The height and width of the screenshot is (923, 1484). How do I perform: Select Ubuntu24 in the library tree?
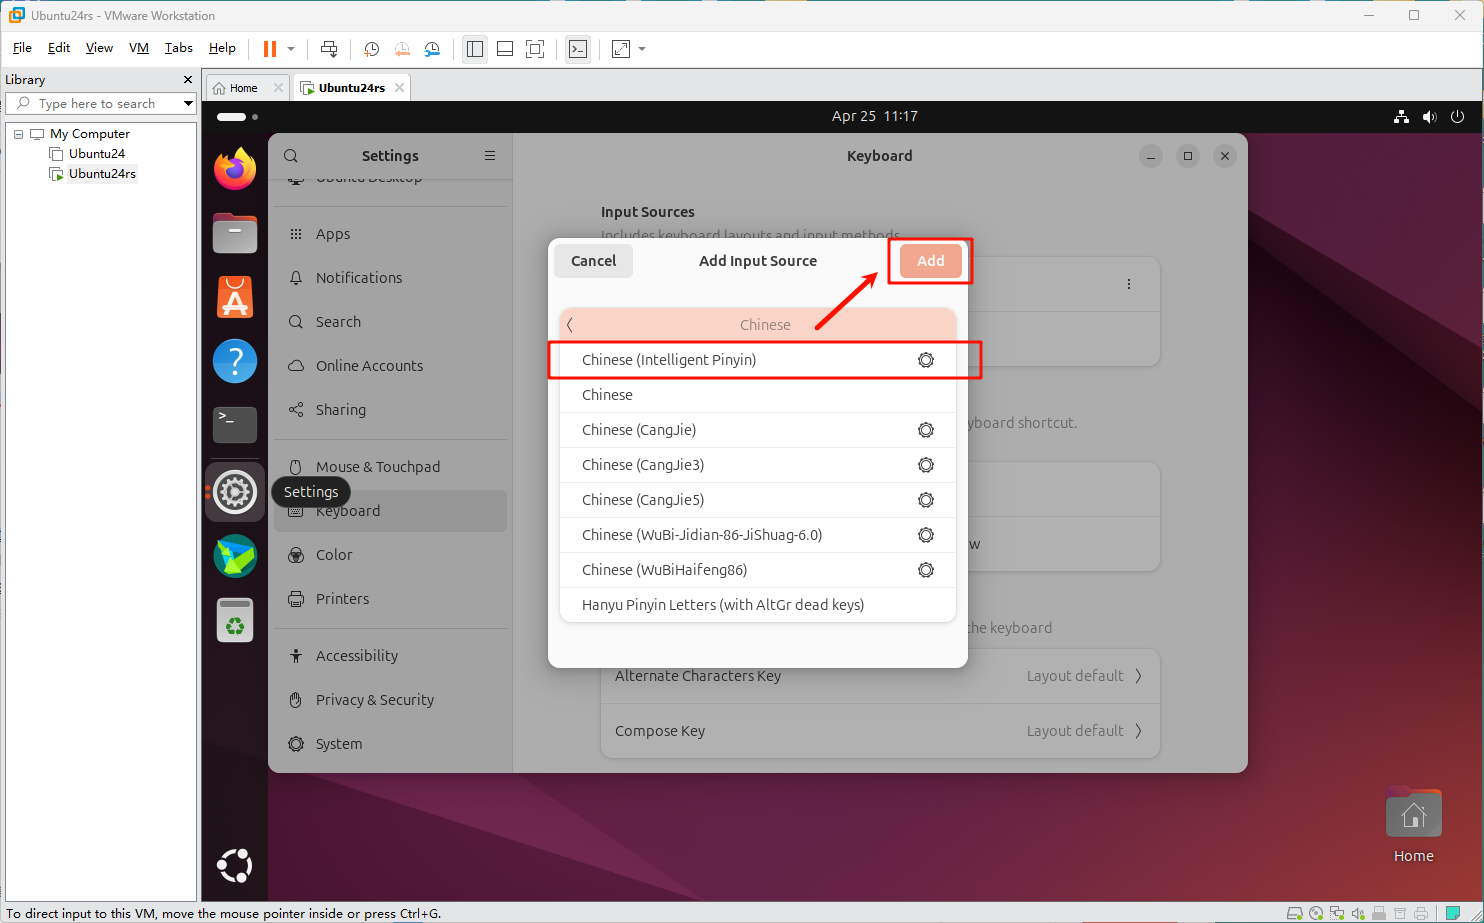[x=97, y=154]
